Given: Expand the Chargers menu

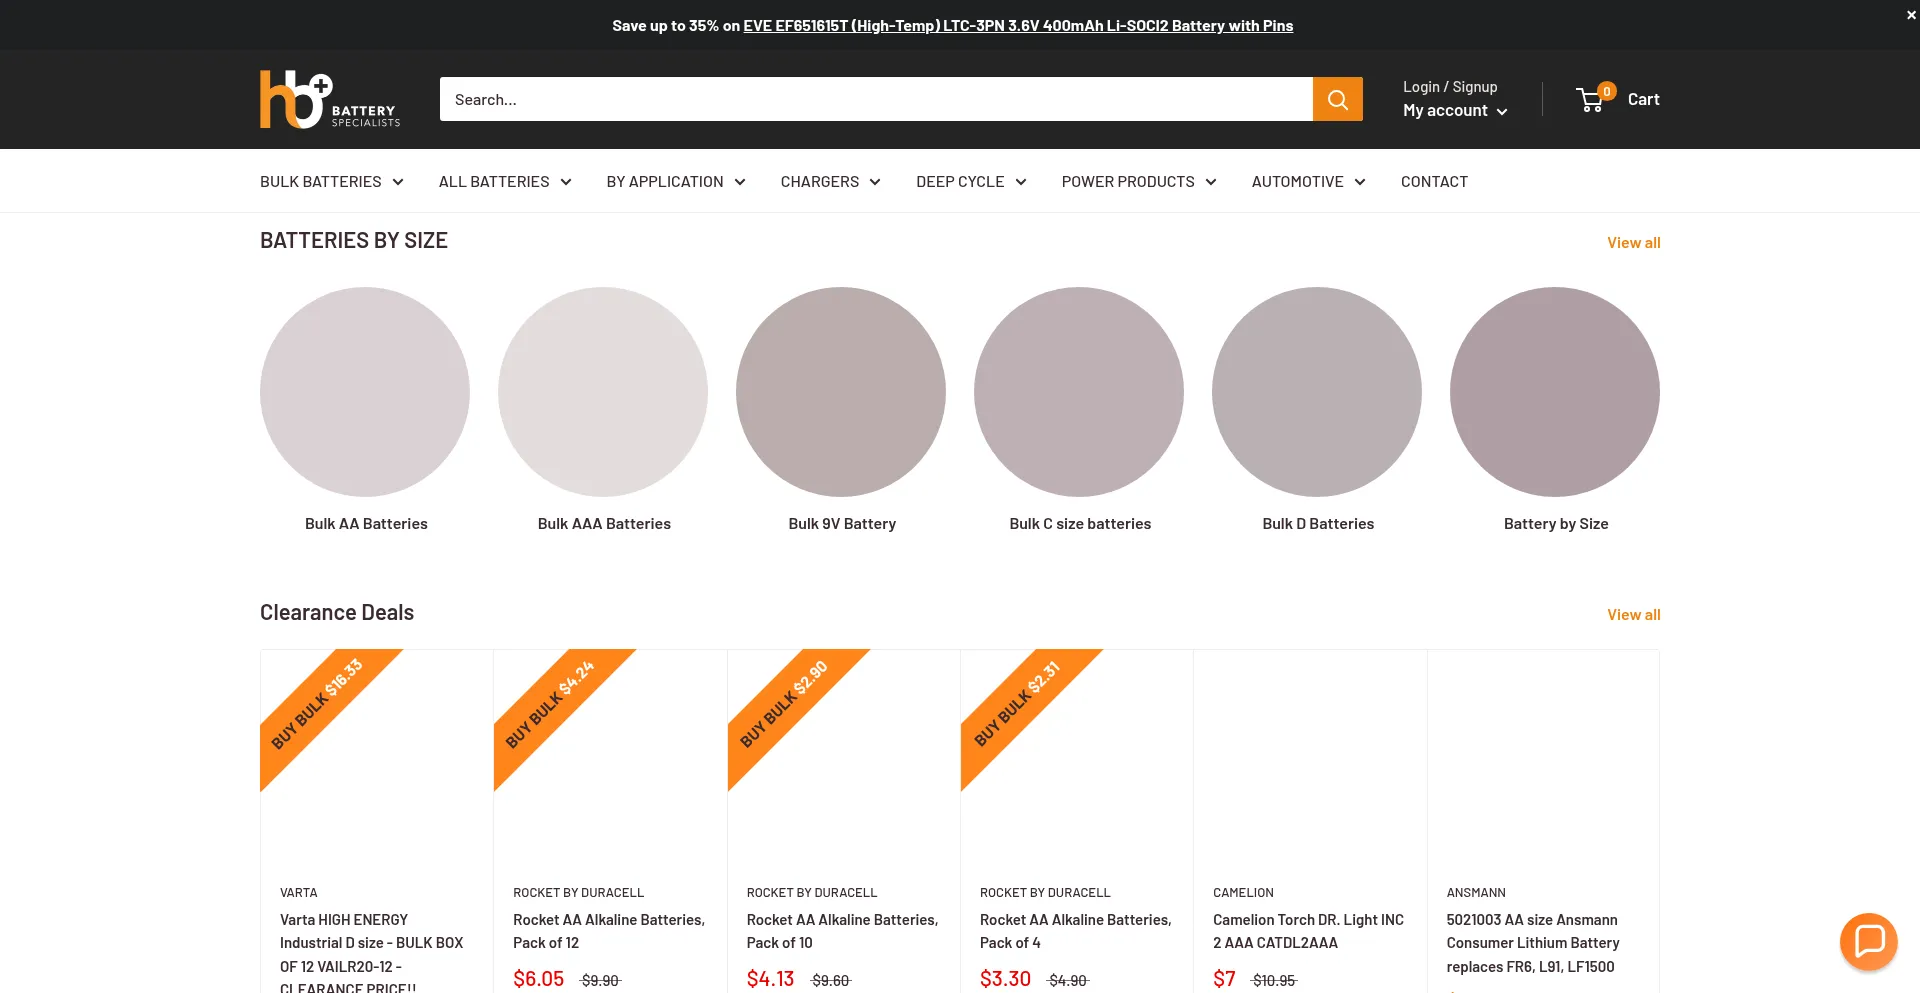Looking at the screenshot, I should [831, 181].
